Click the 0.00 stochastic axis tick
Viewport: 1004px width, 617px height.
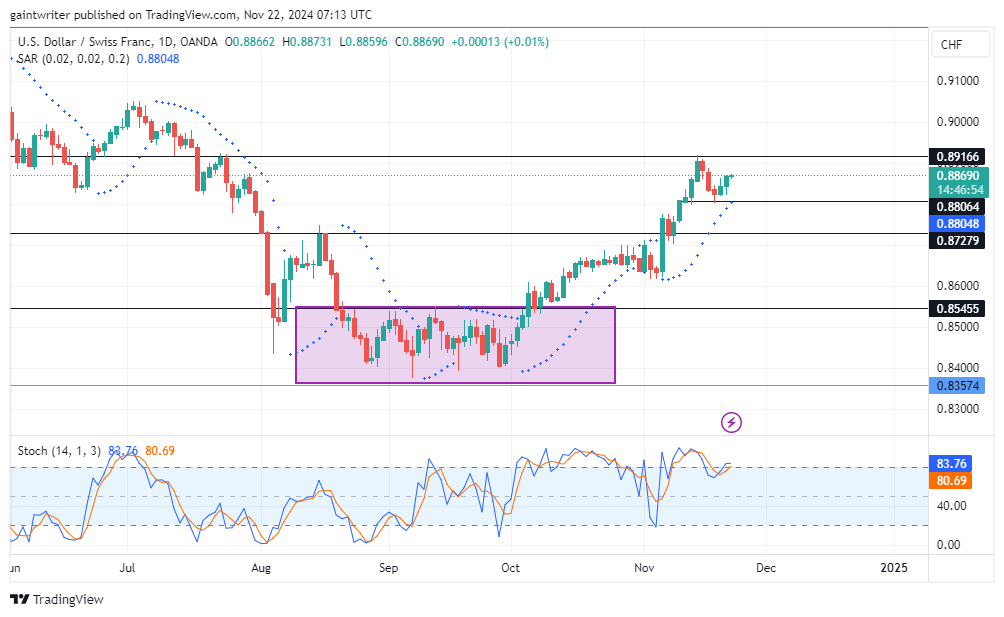pos(948,545)
